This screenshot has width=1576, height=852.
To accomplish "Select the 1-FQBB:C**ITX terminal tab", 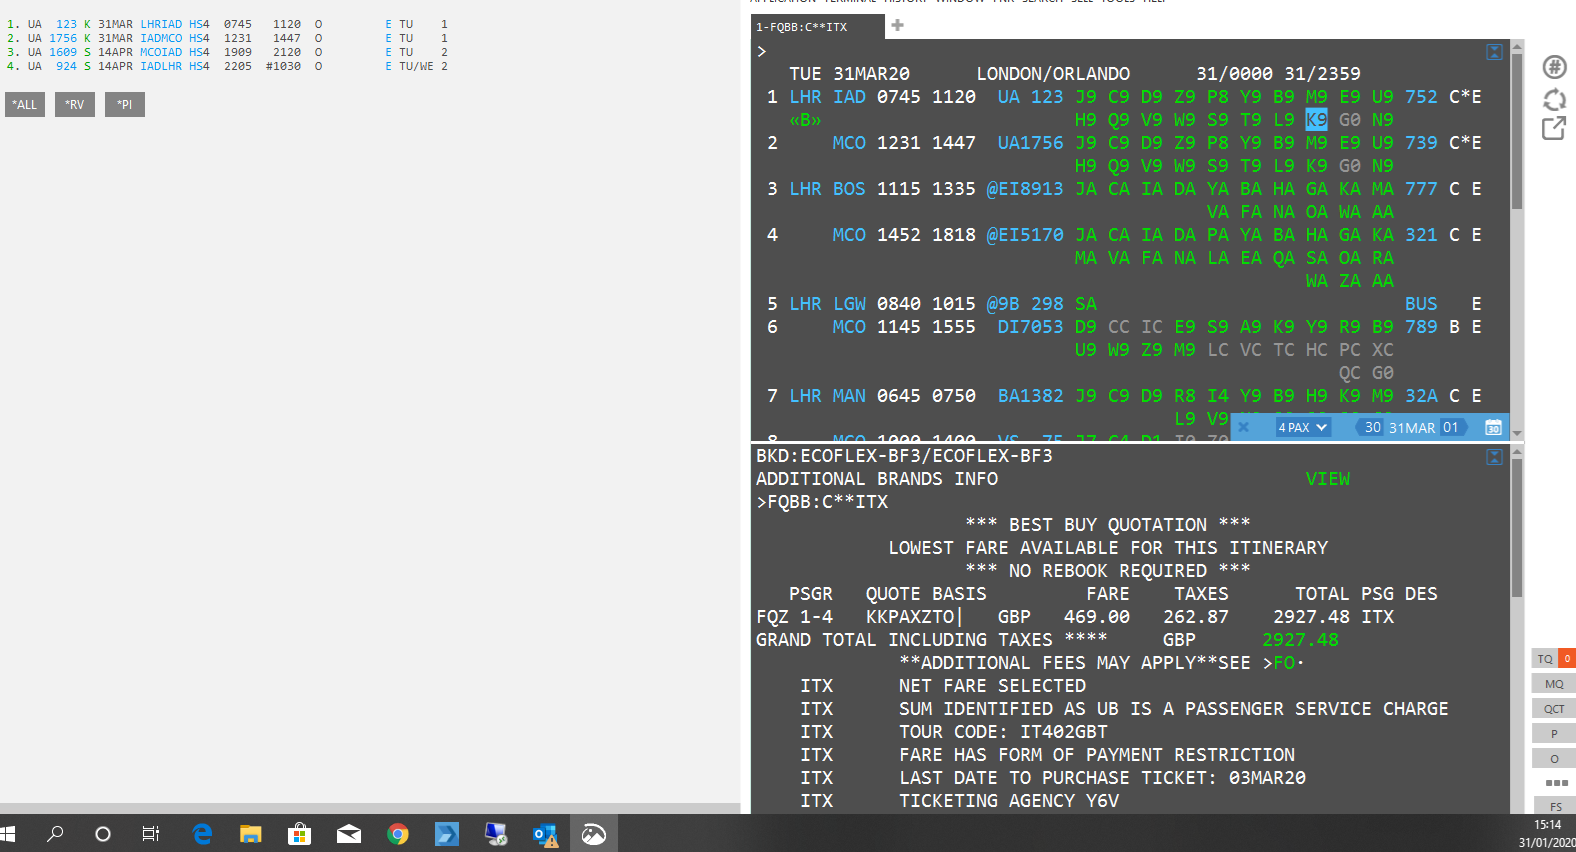I will 818,27.
